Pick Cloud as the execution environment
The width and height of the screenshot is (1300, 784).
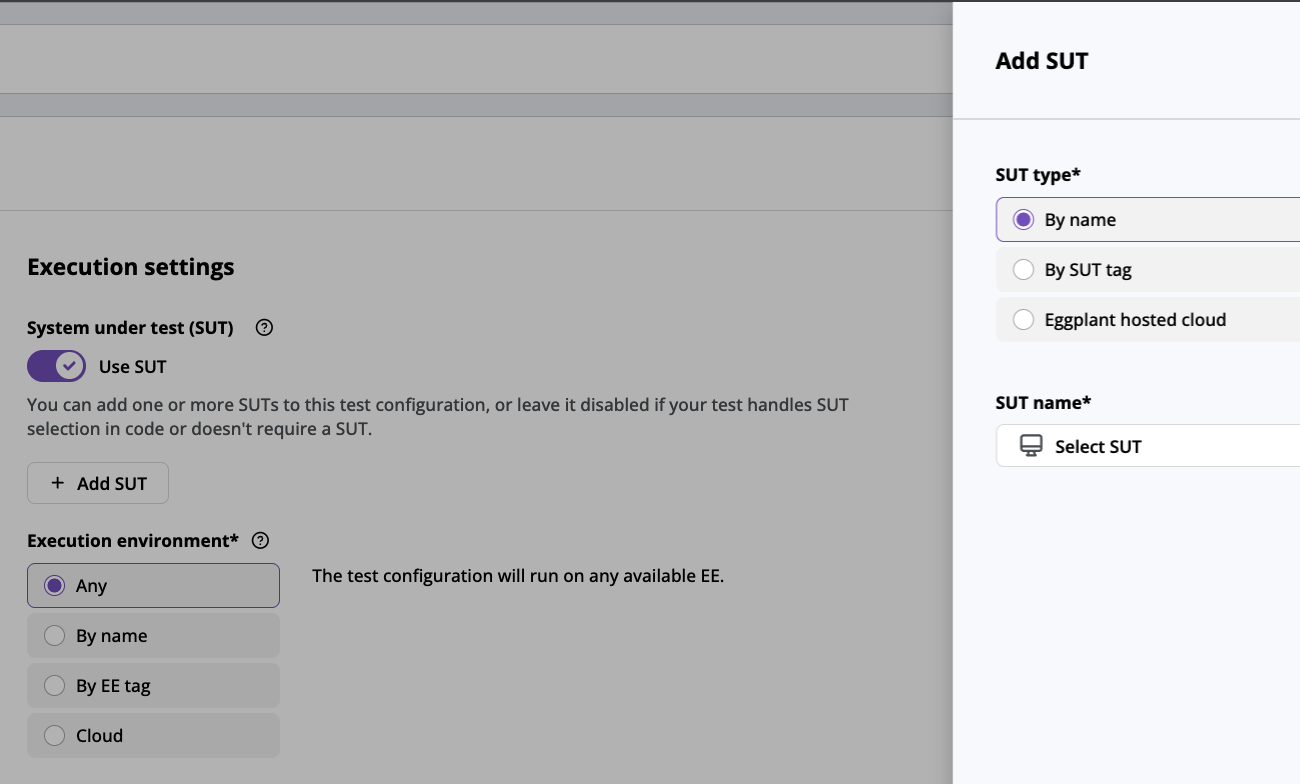tap(55, 735)
